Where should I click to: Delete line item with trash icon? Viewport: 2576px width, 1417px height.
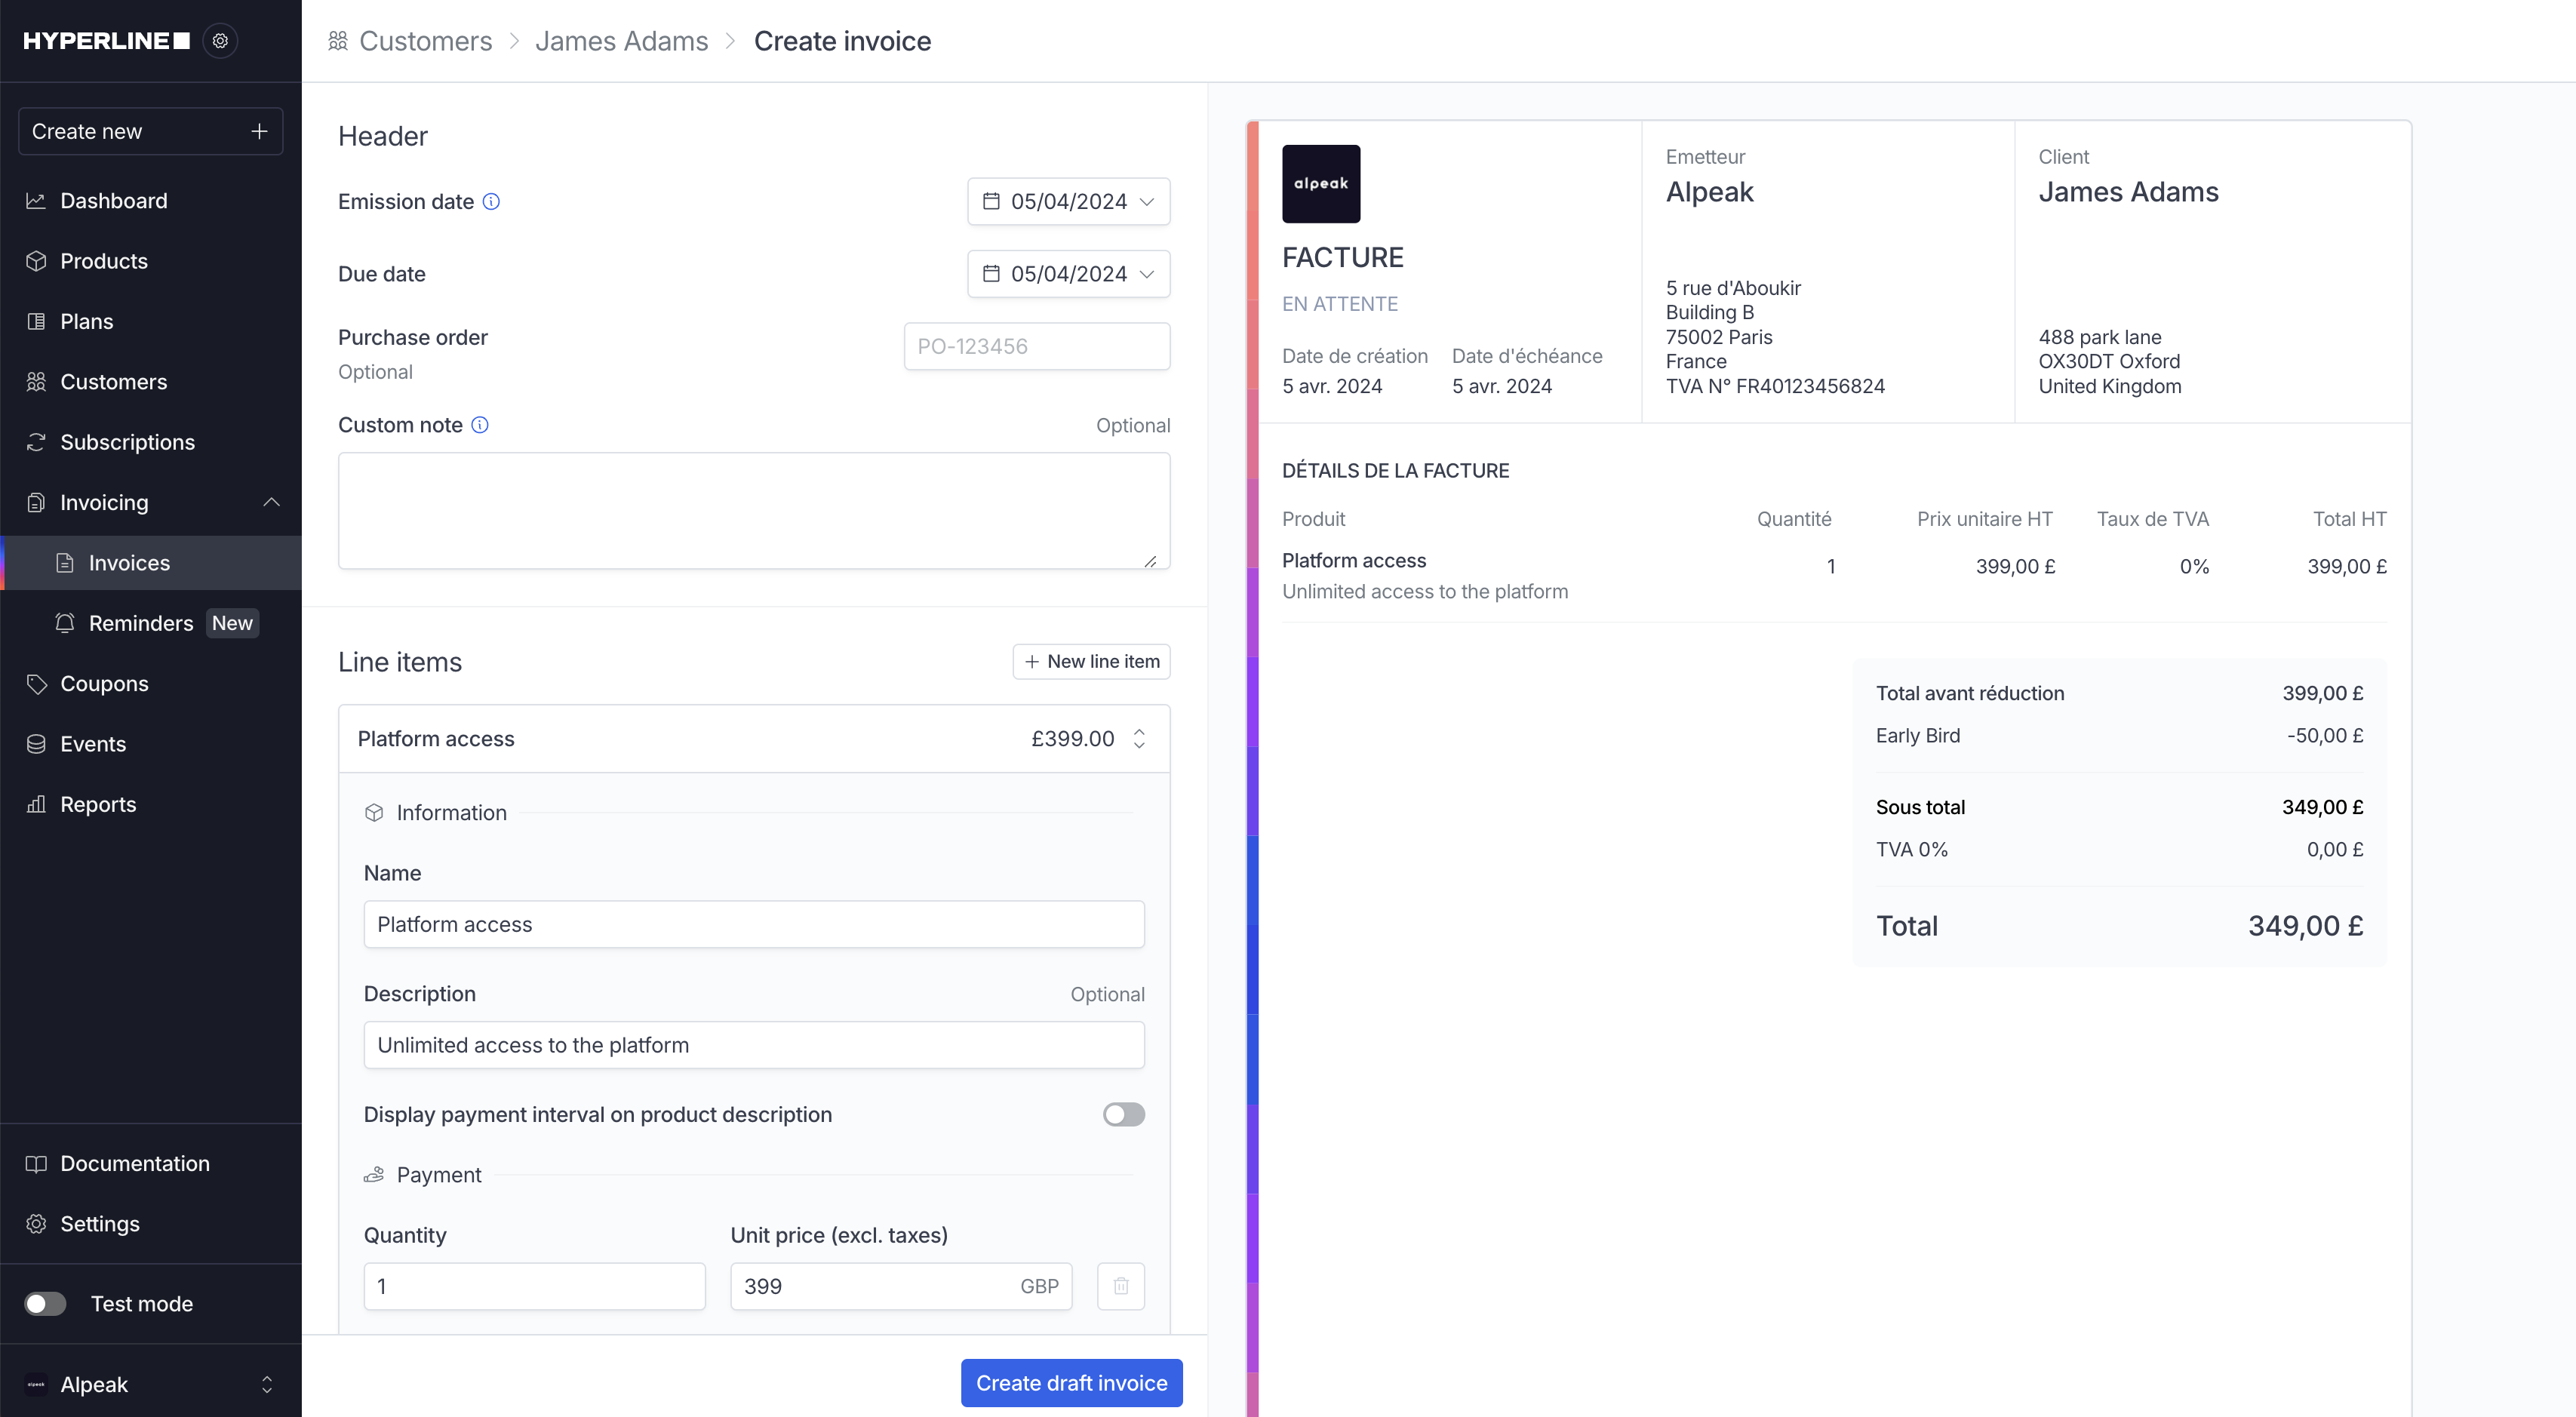pyautogui.click(x=1120, y=1286)
